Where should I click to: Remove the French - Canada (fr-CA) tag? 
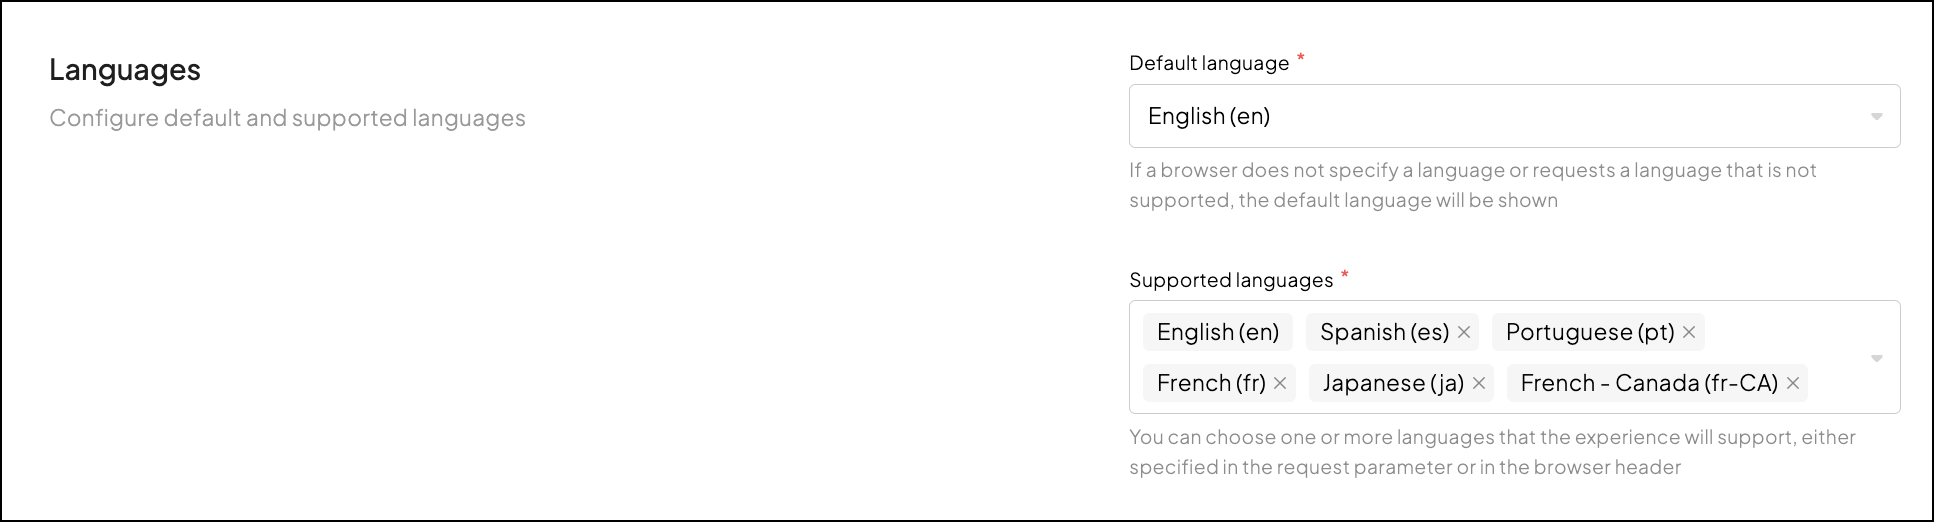click(1793, 383)
